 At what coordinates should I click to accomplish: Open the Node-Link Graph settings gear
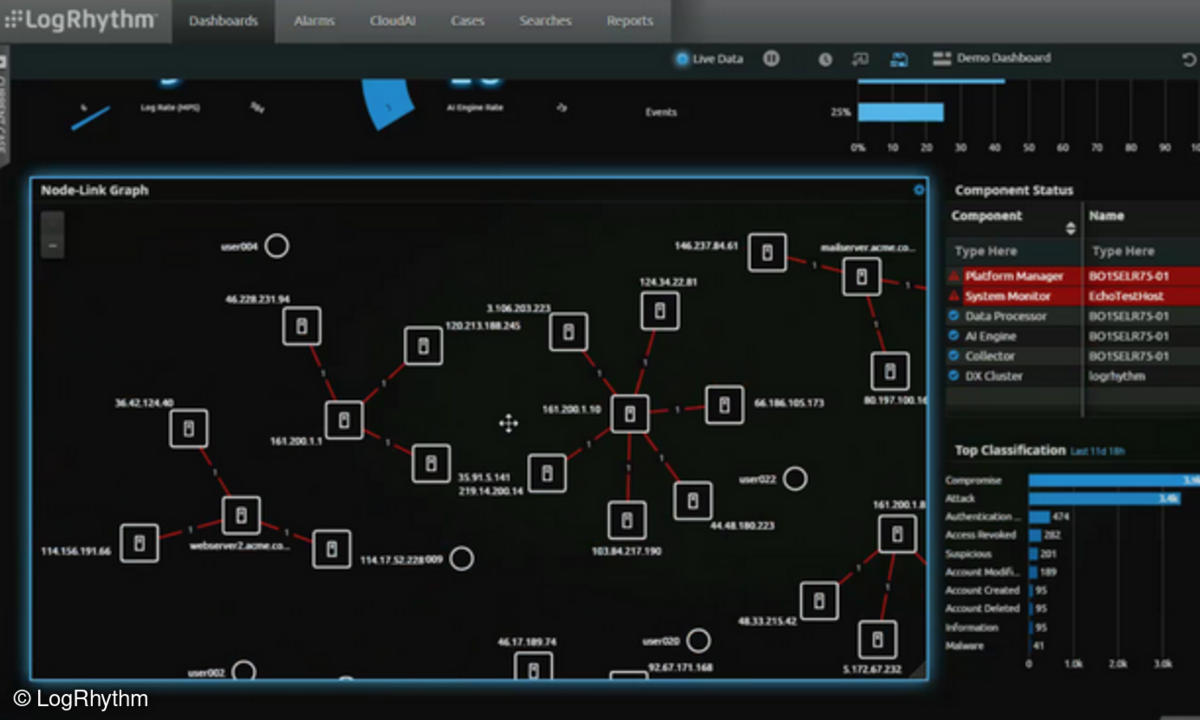pos(919,190)
